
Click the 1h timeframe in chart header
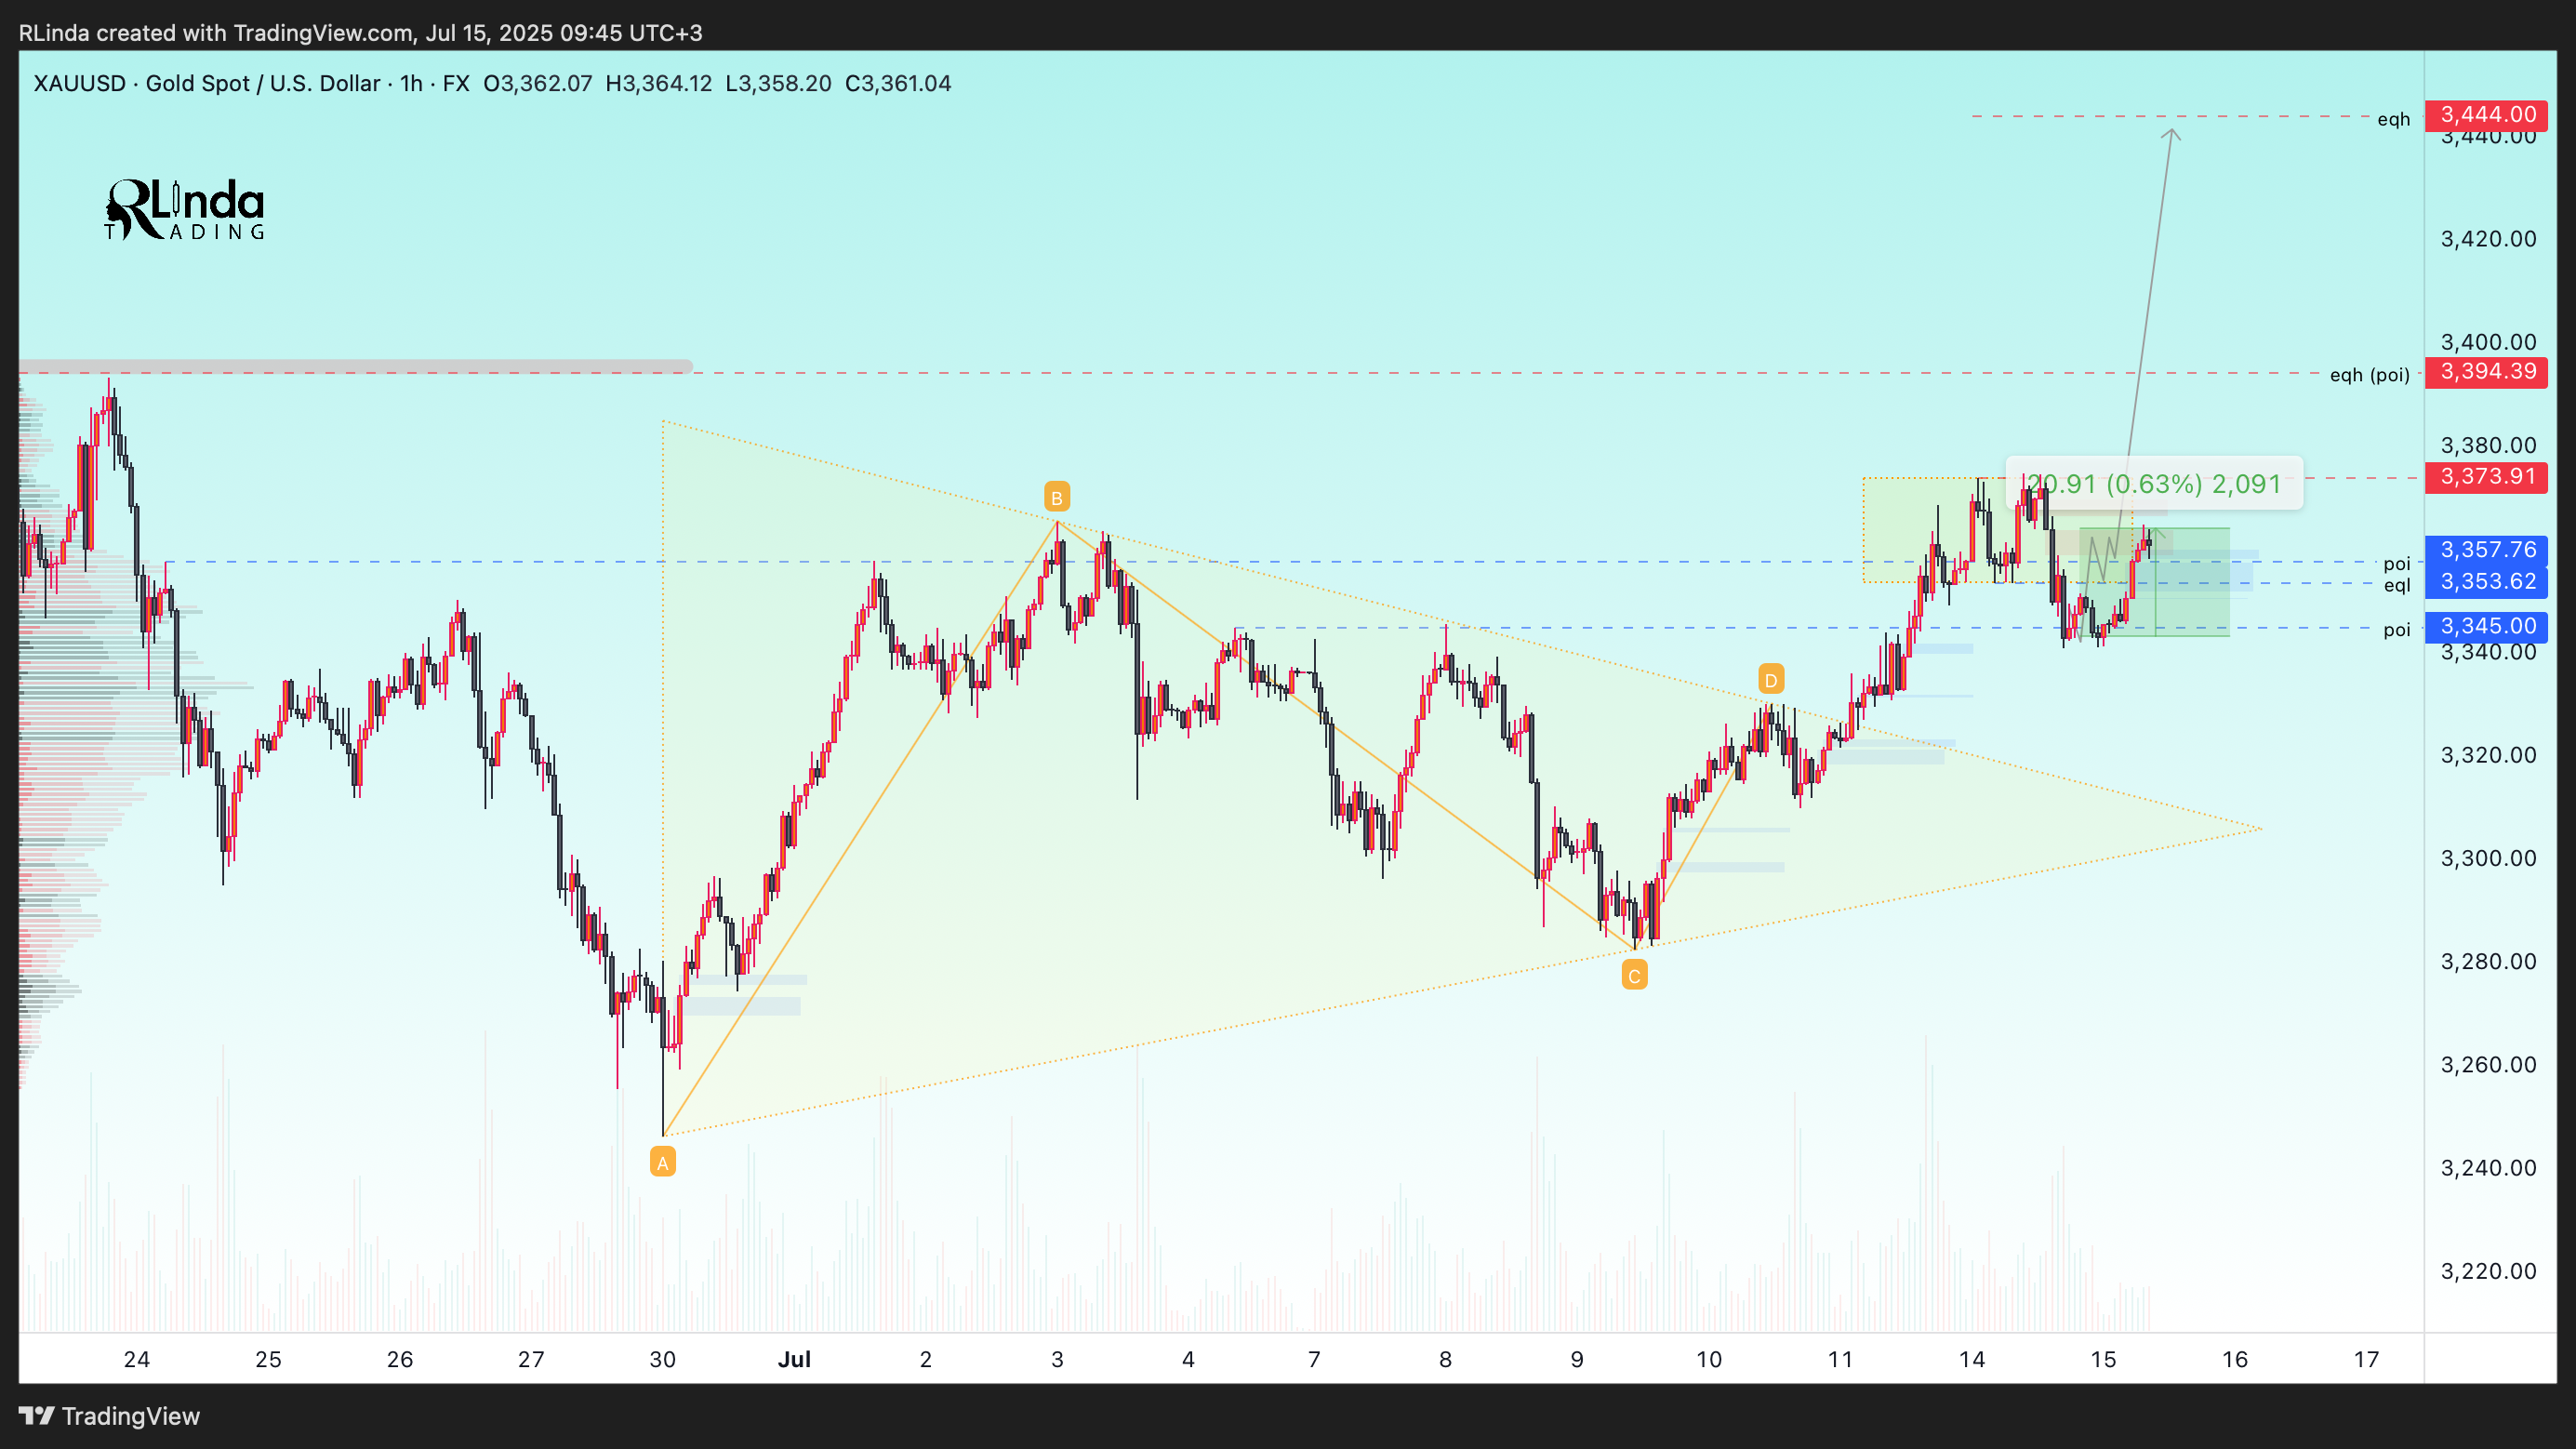click(411, 84)
